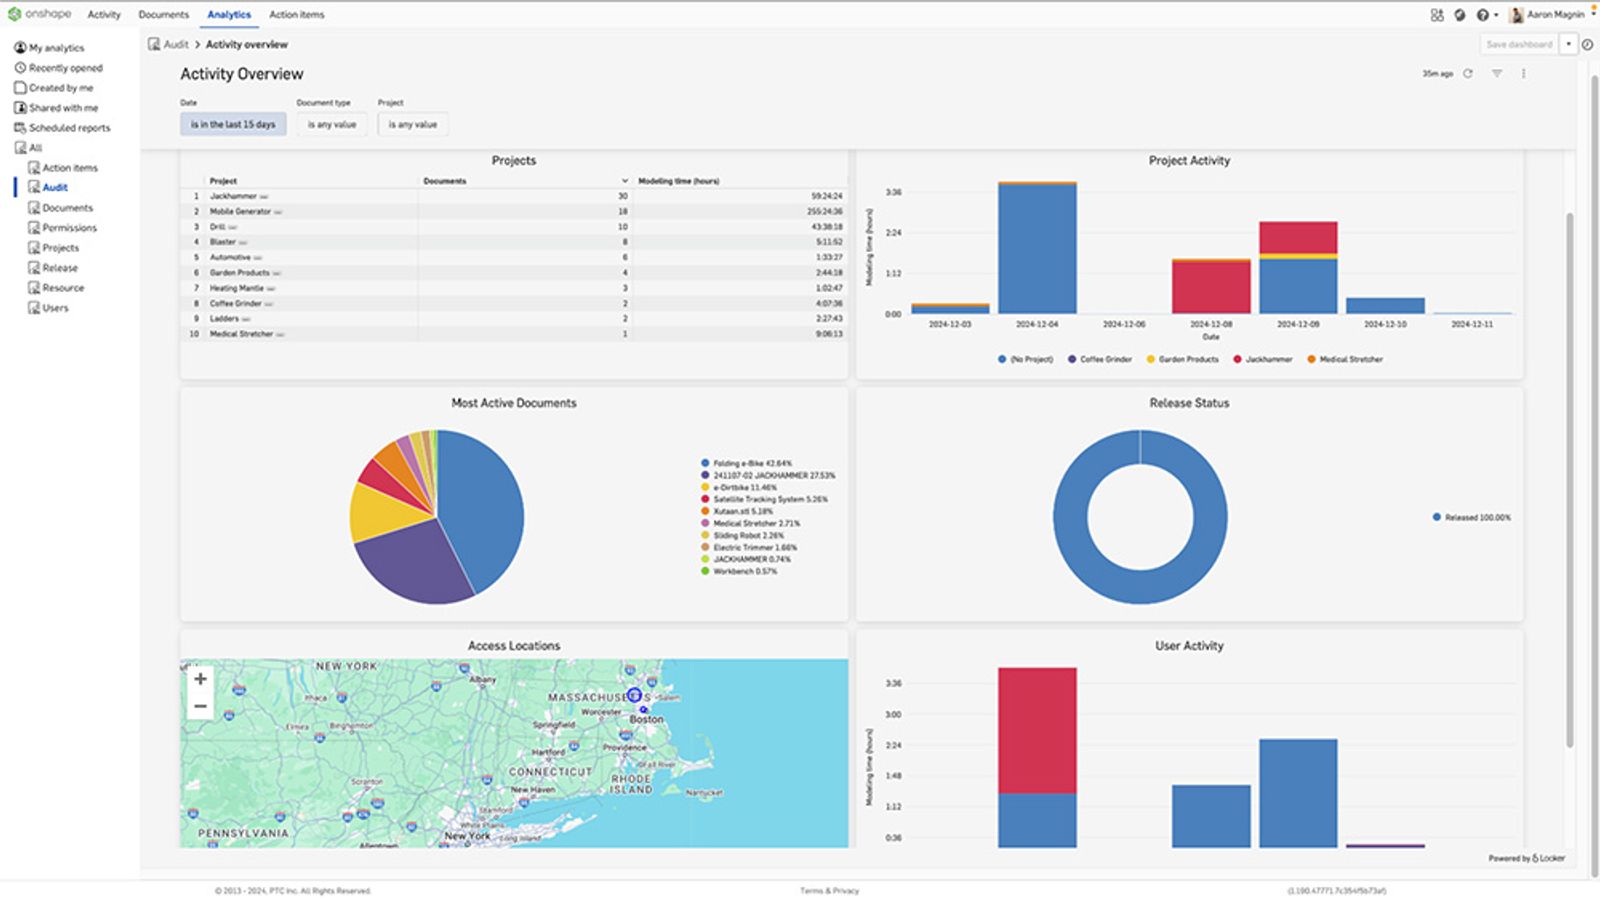Open the dashboard filters funnel icon
The image size is (1600, 901).
[x=1496, y=72]
